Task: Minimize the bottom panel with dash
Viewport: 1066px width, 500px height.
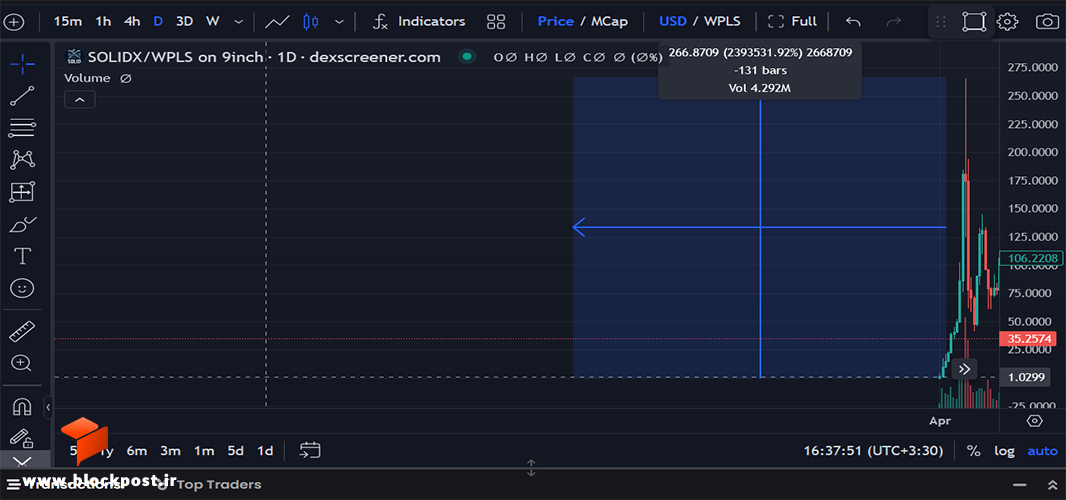Action: 1018,485
